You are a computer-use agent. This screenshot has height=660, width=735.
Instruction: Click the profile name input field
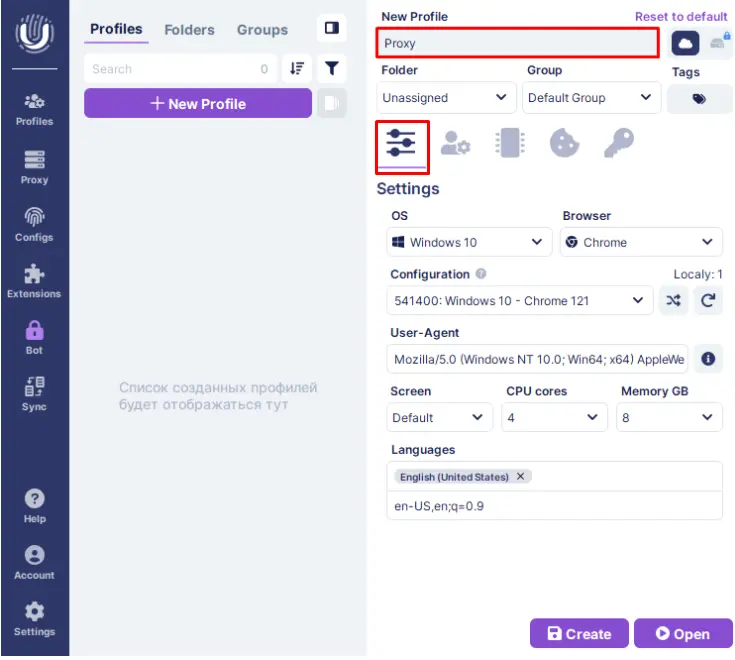(517, 44)
